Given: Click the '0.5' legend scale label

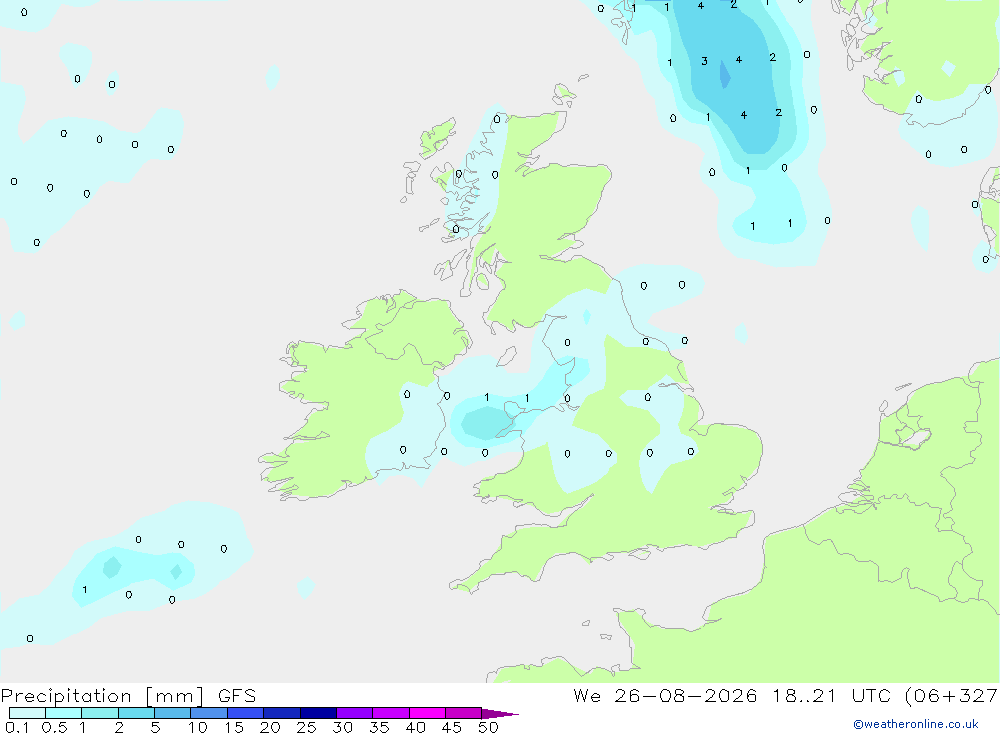Looking at the screenshot, I should coord(54,727).
